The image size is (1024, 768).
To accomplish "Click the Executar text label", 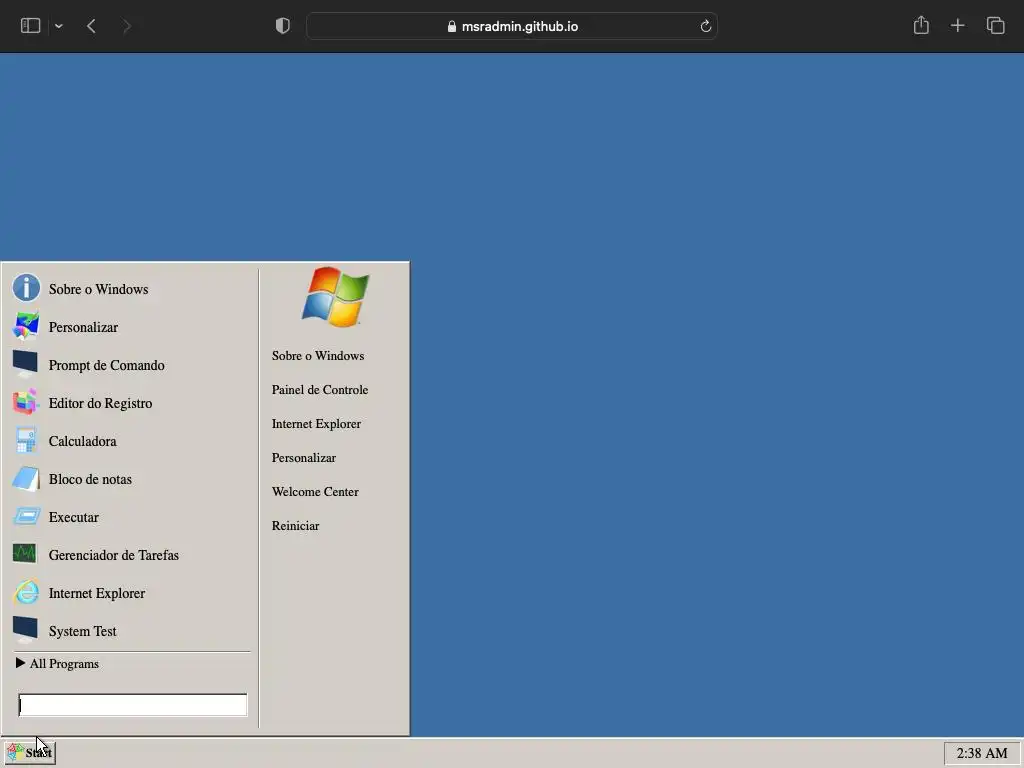I will (74, 517).
